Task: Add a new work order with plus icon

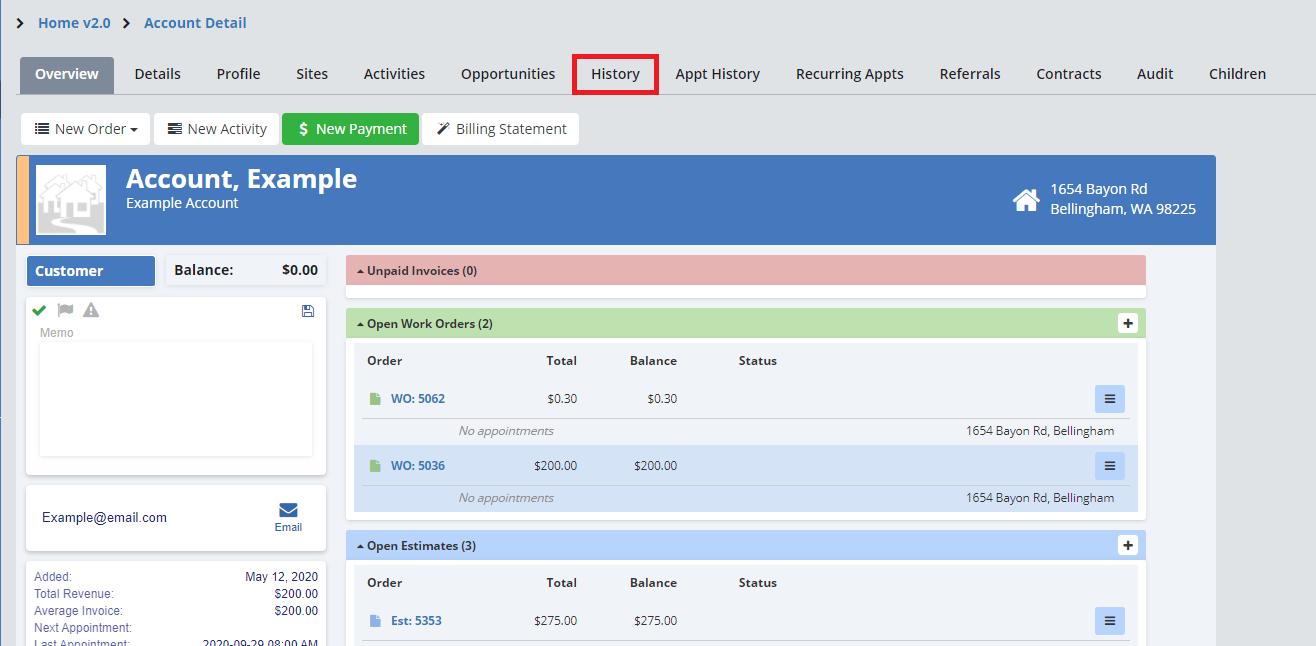Action: (1128, 323)
